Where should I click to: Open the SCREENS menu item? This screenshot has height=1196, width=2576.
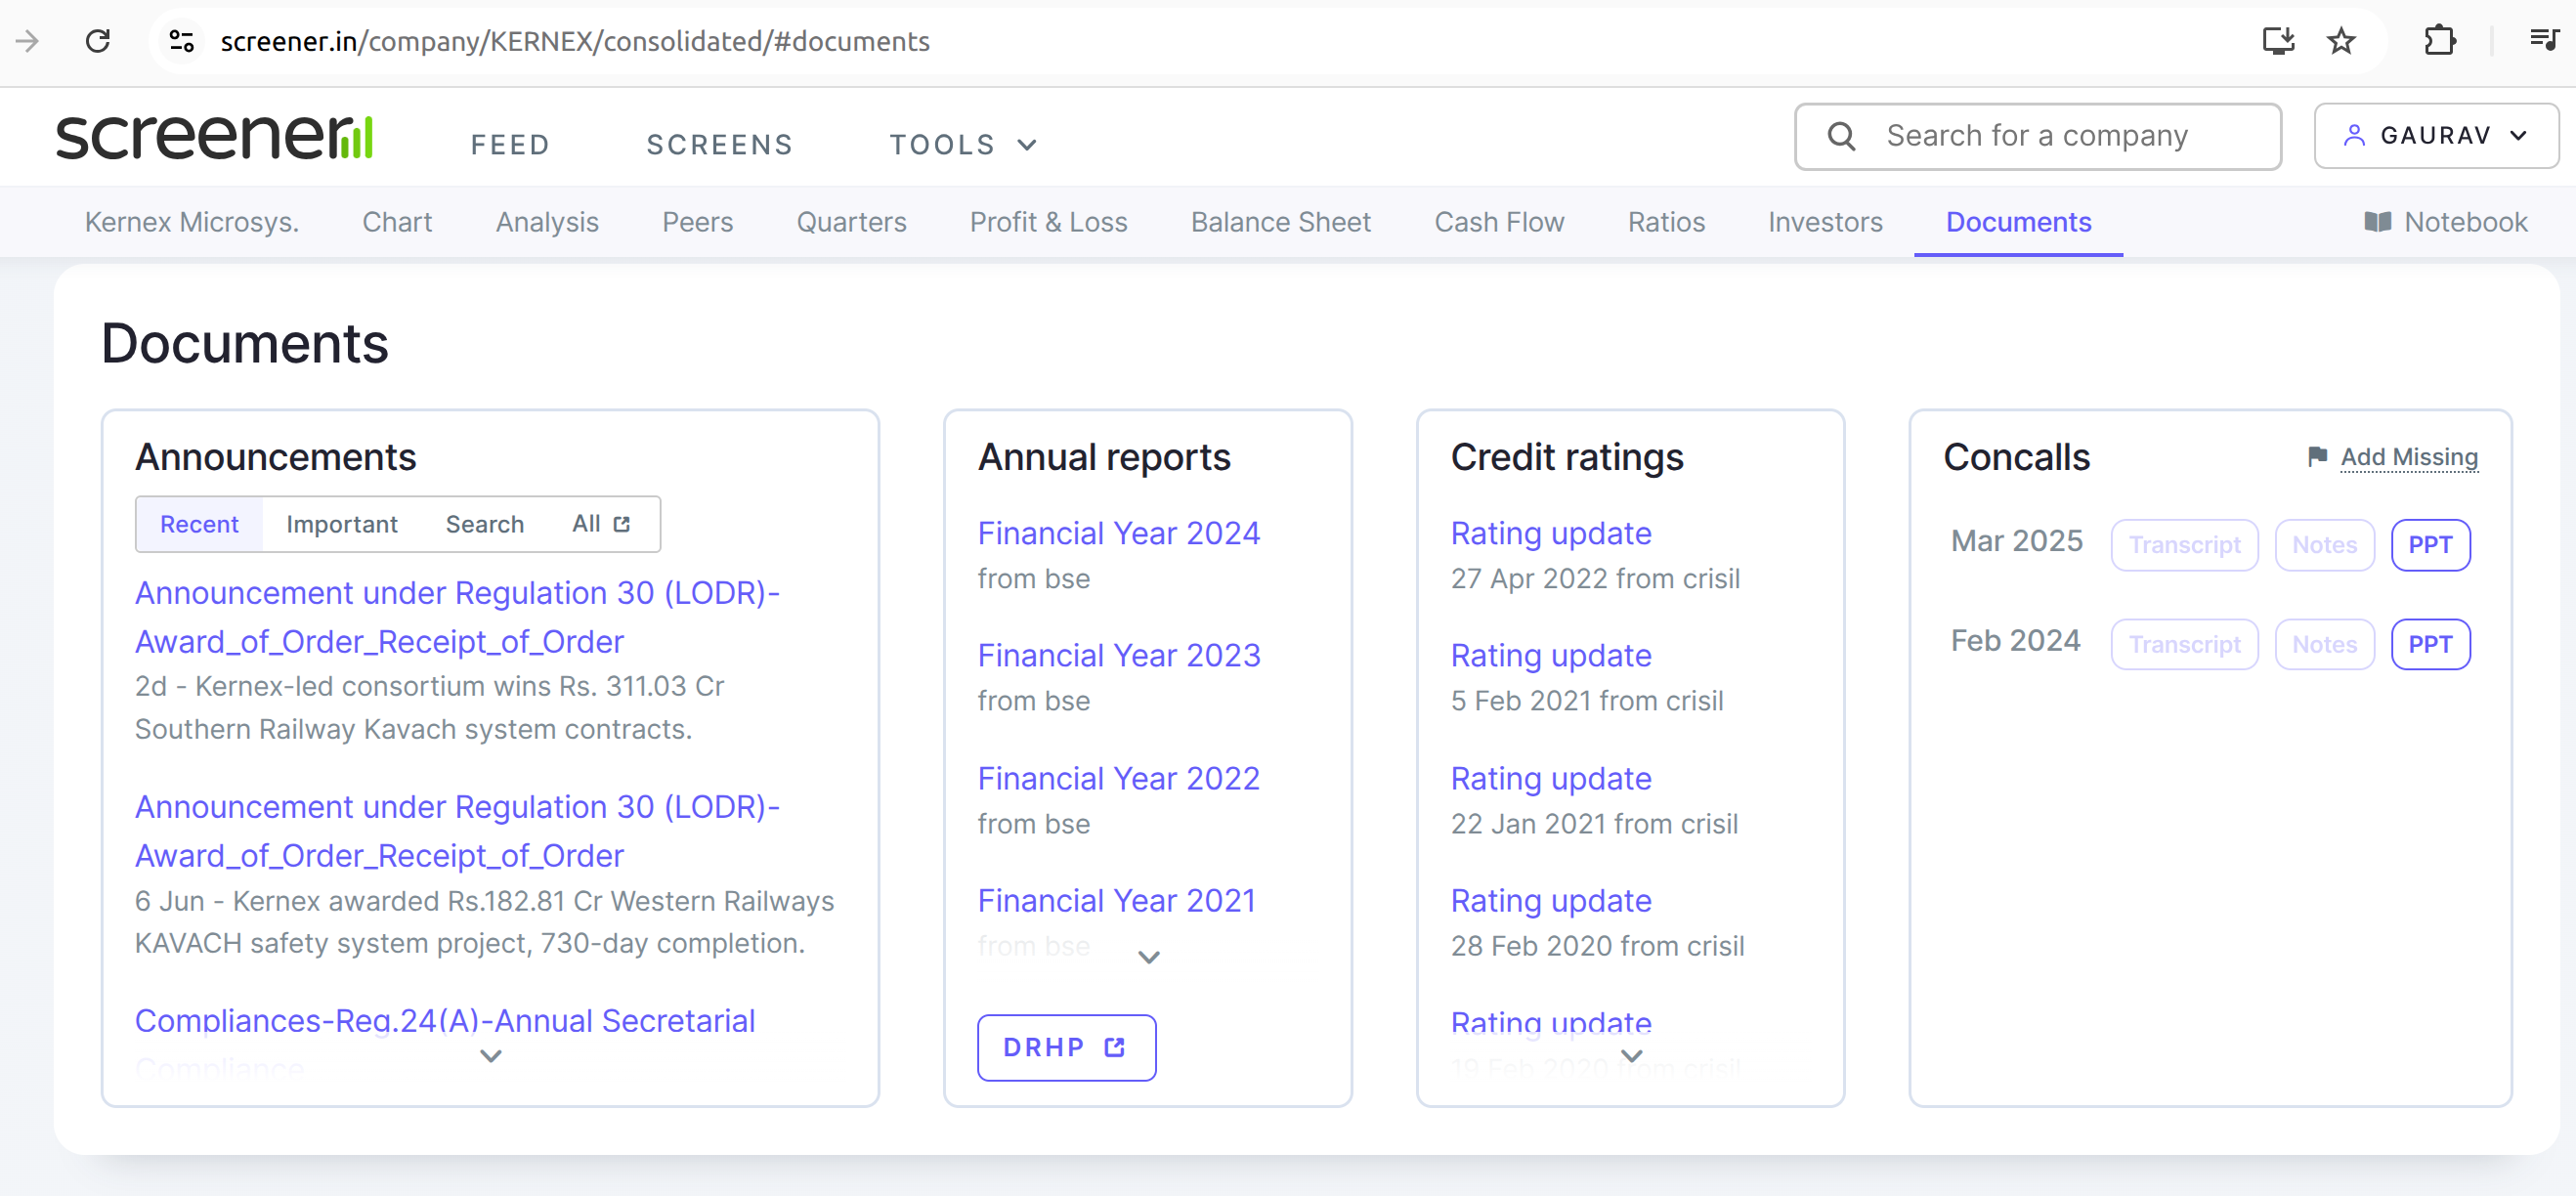pyautogui.click(x=719, y=145)
